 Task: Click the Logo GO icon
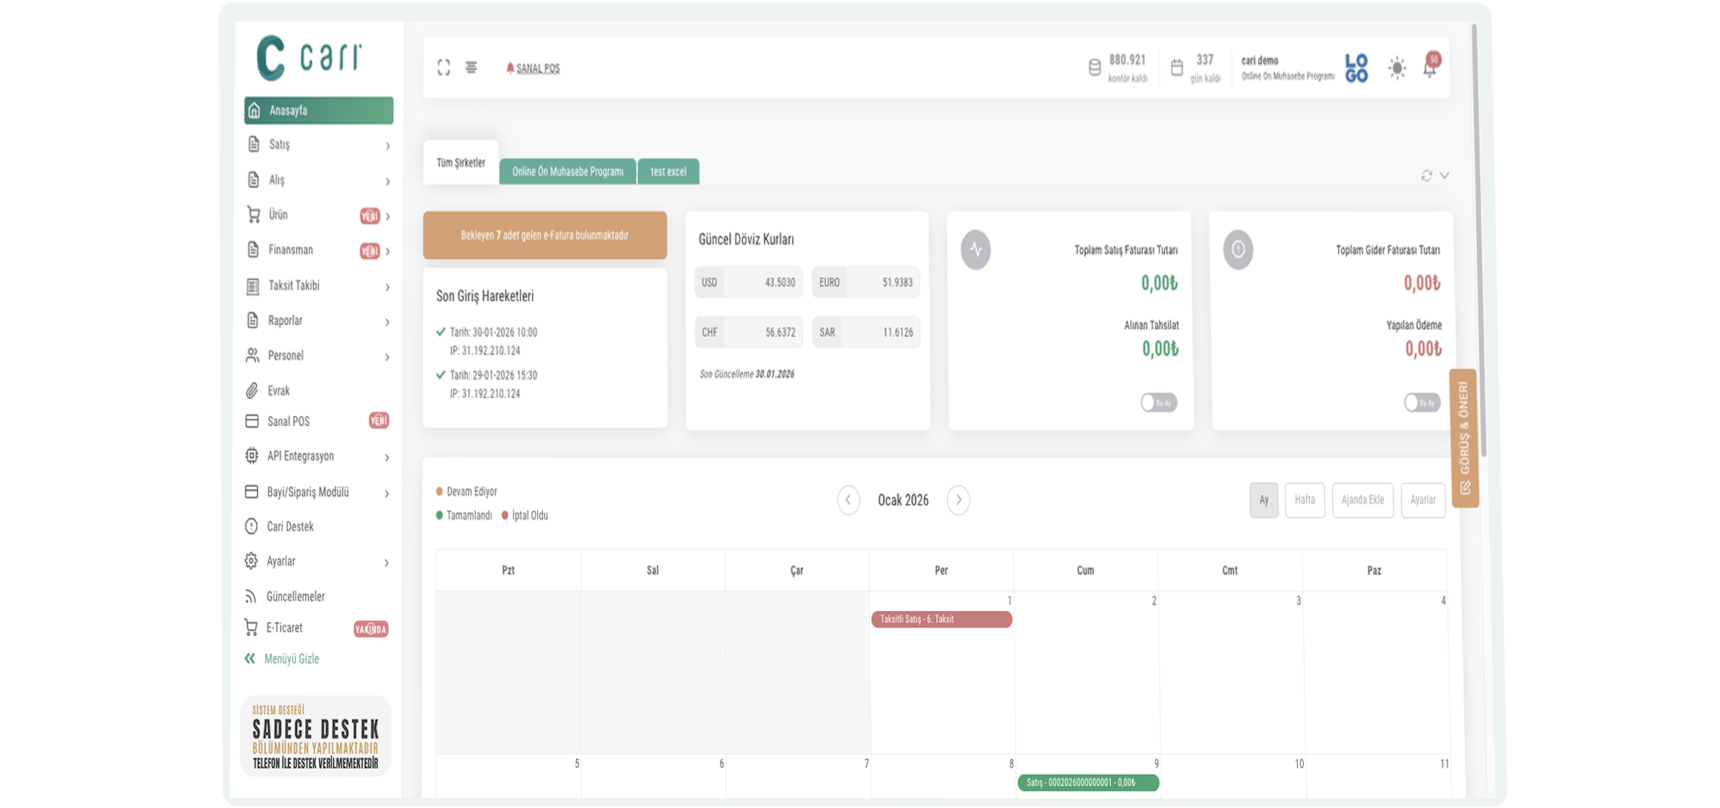click(1356, 68)
